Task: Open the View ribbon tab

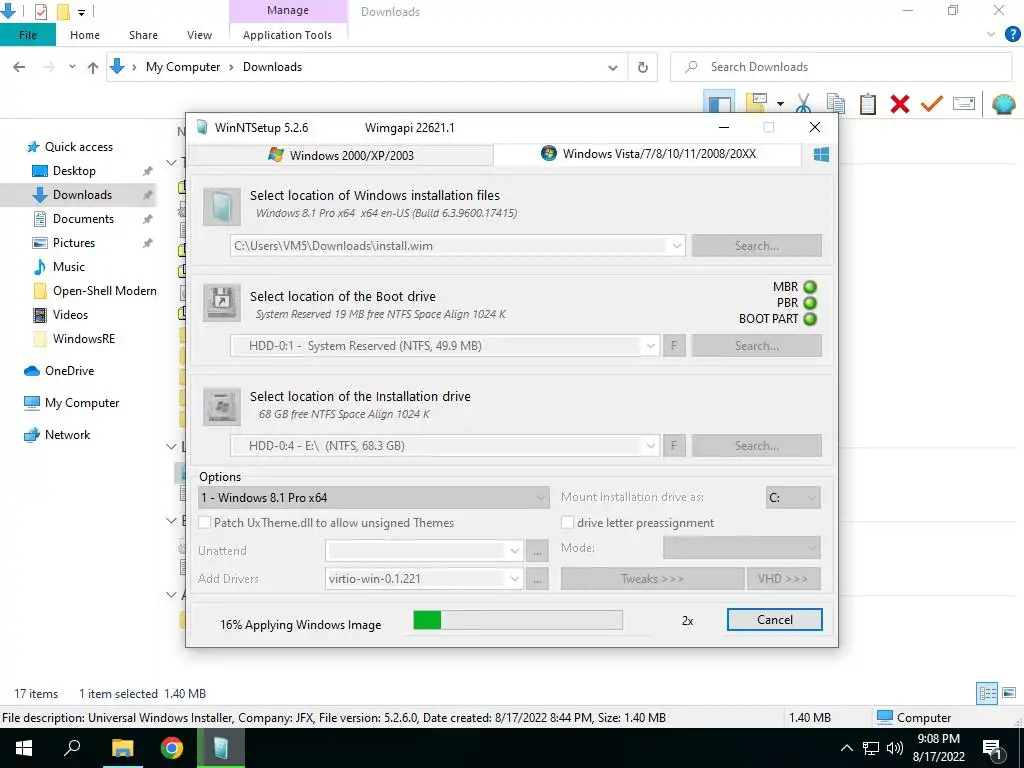Action: tap(199, 35)
